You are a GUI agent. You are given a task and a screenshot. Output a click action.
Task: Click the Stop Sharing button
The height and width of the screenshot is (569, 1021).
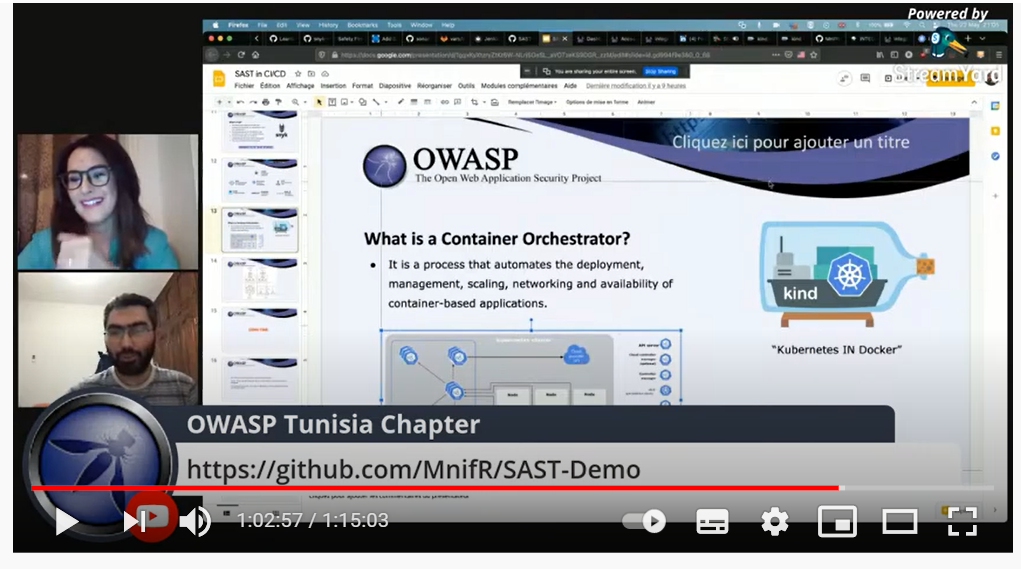660,71
